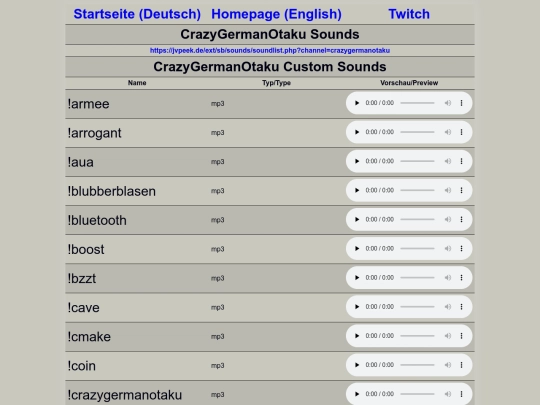
Task: Play the !cave sound preview
Action: (357, 307)
